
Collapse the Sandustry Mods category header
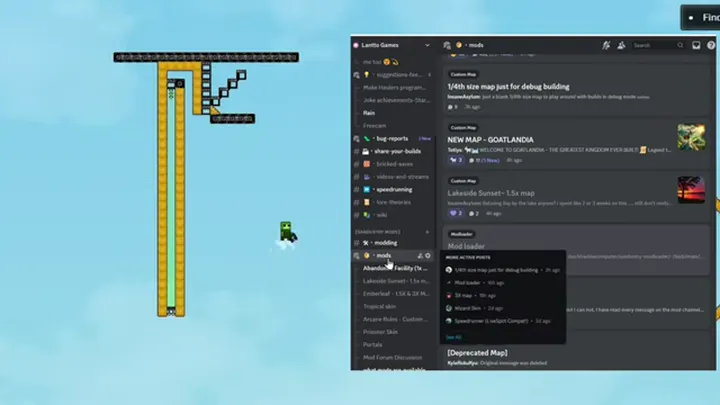(377, 232)
